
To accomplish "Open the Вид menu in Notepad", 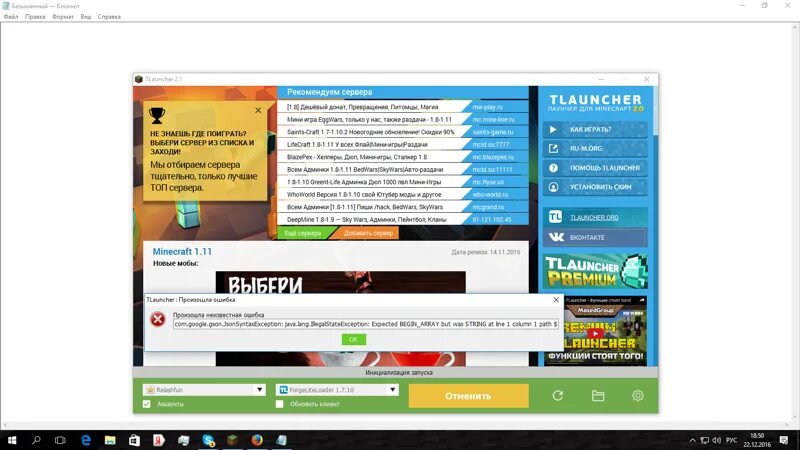I will [x=86, y=17].
